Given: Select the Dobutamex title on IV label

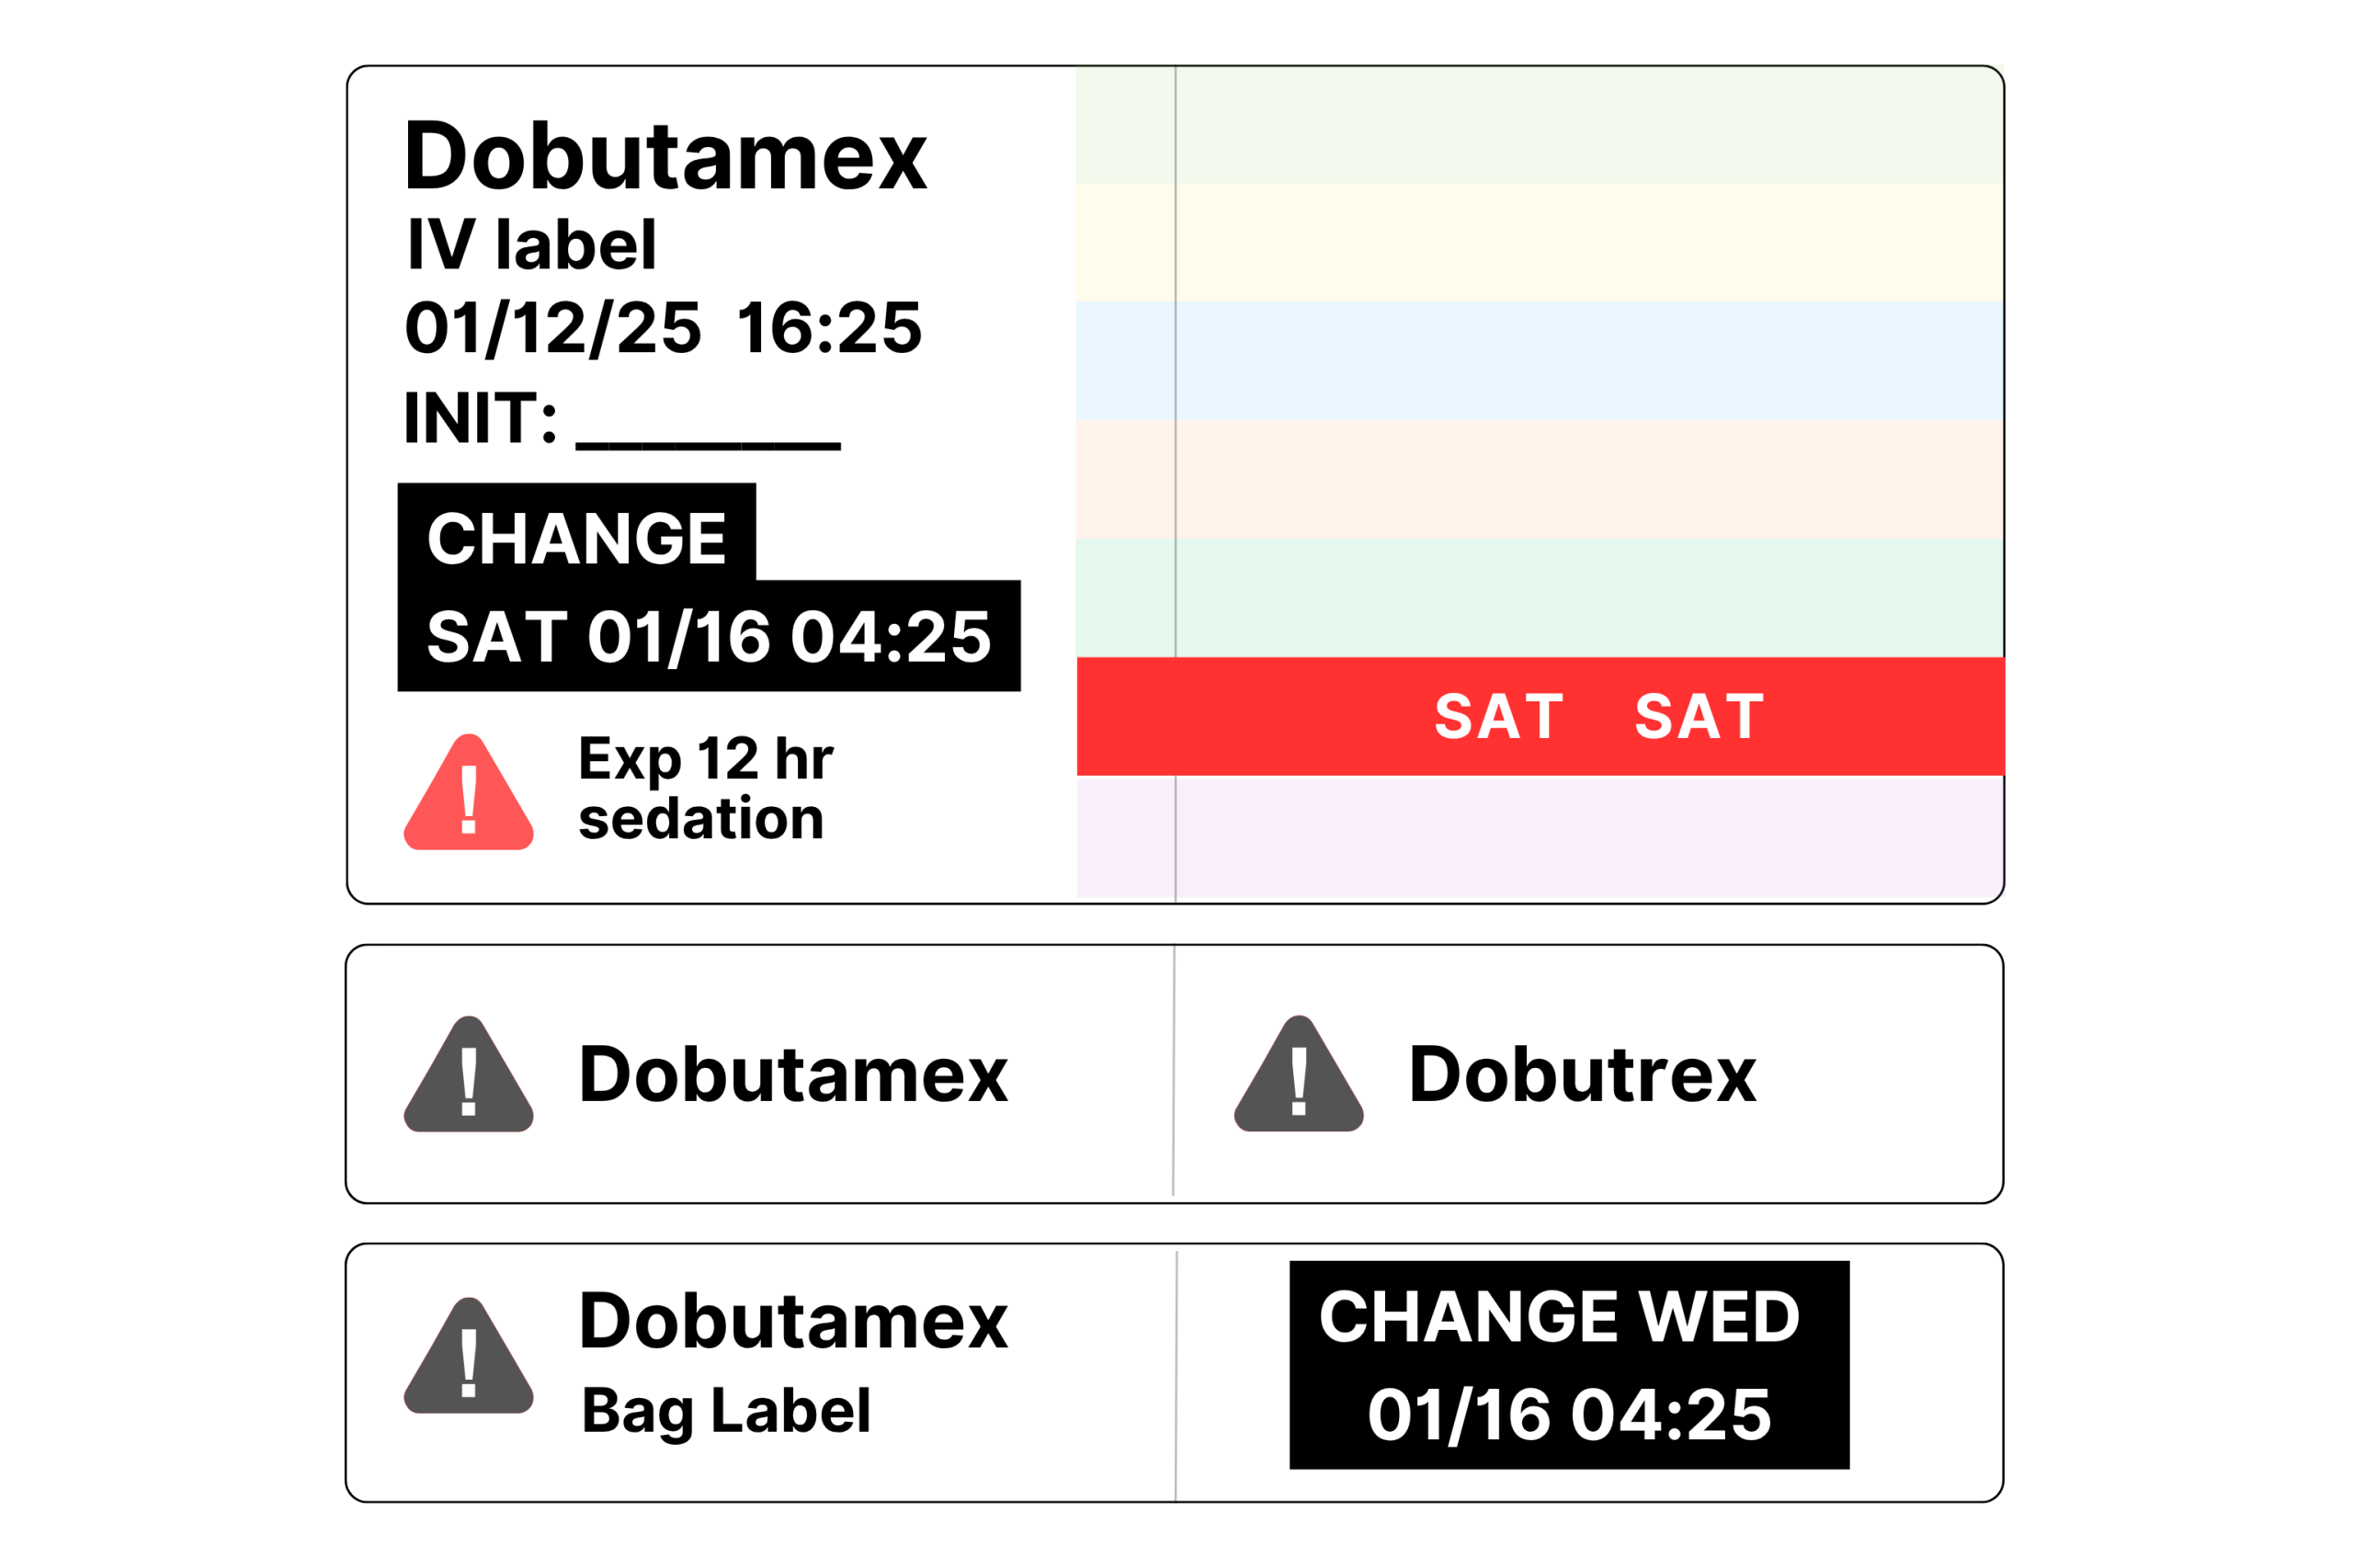Looking at the screenshot, I should (665, 155).
